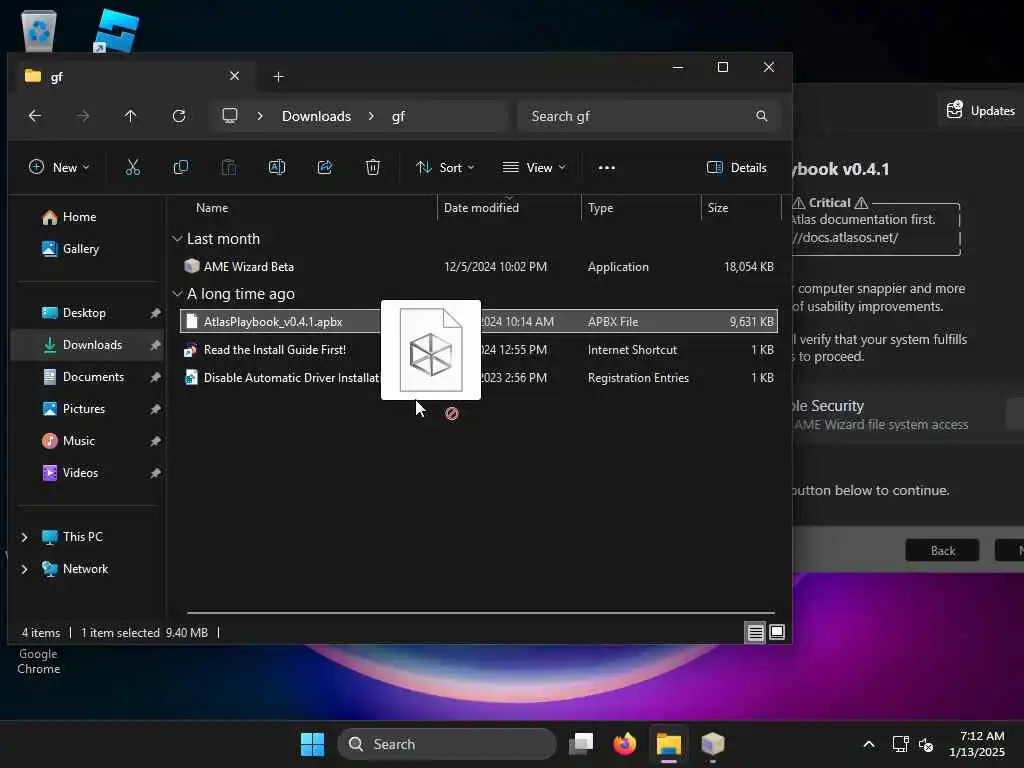Viewport: 1024px width, 768px height.
Task: Click the Paste icon in toolbar
Action: tap(229, 168)
